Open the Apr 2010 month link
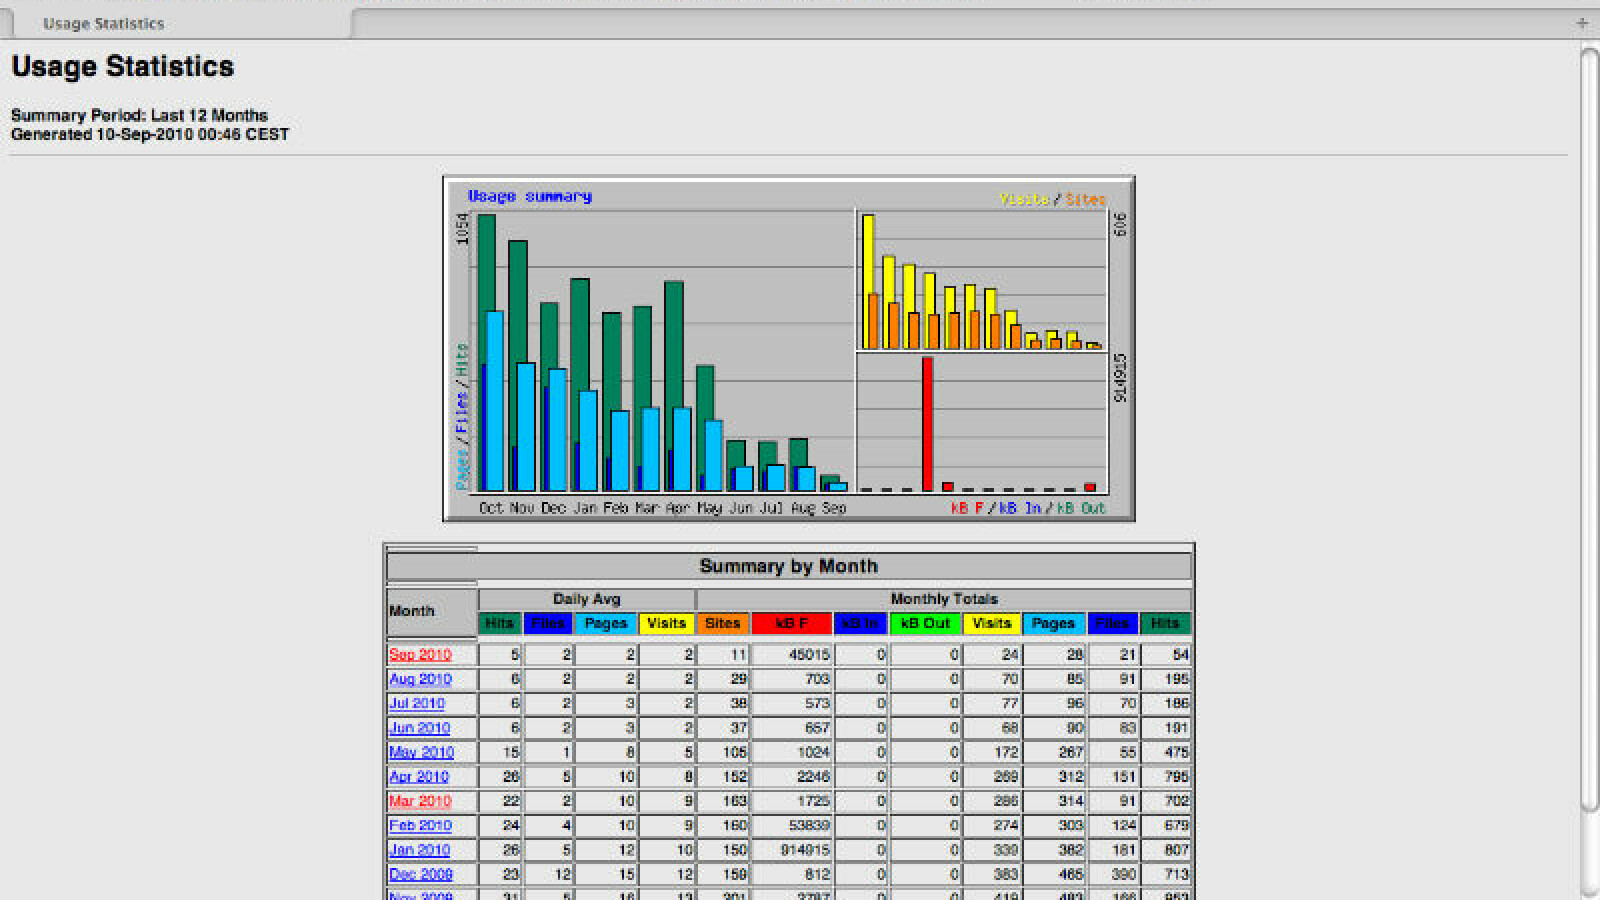The height and width of the screenshot is (900, 1600). point(419,777)
